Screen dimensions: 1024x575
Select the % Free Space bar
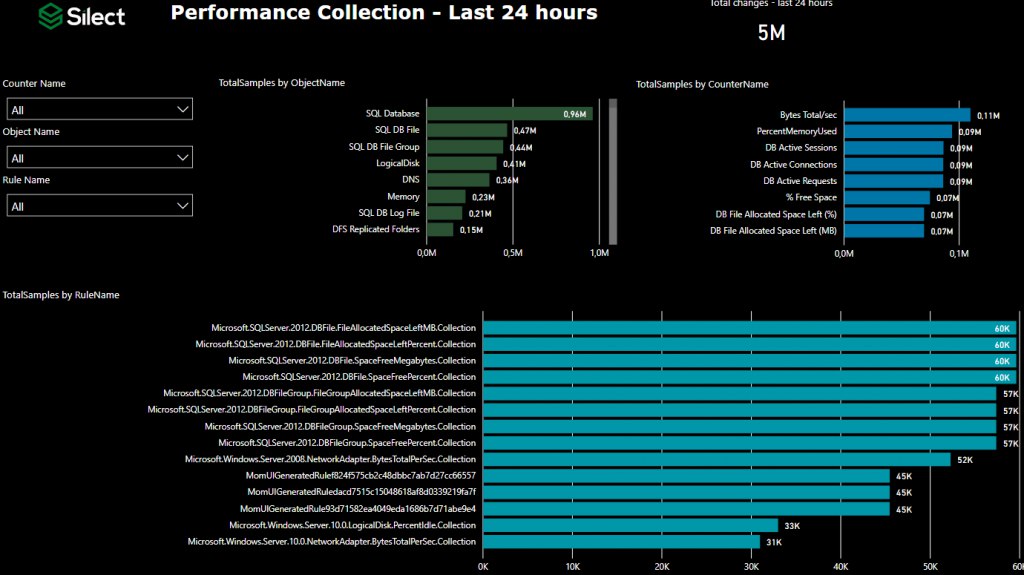point(887,197)
